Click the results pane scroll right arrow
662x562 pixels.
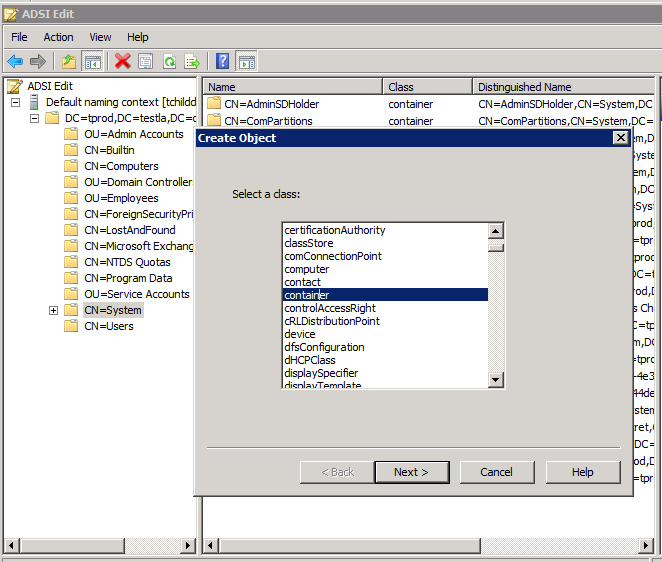coord(646,546)
